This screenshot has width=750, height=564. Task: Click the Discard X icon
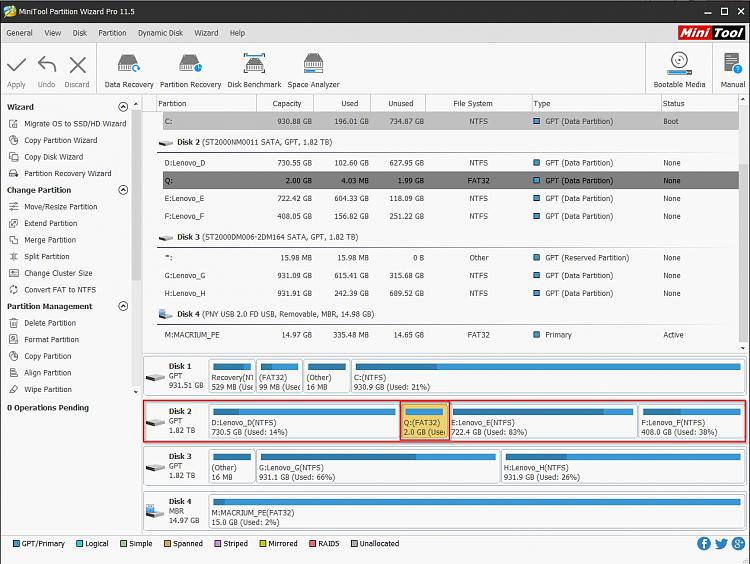[x=77, y=65]
